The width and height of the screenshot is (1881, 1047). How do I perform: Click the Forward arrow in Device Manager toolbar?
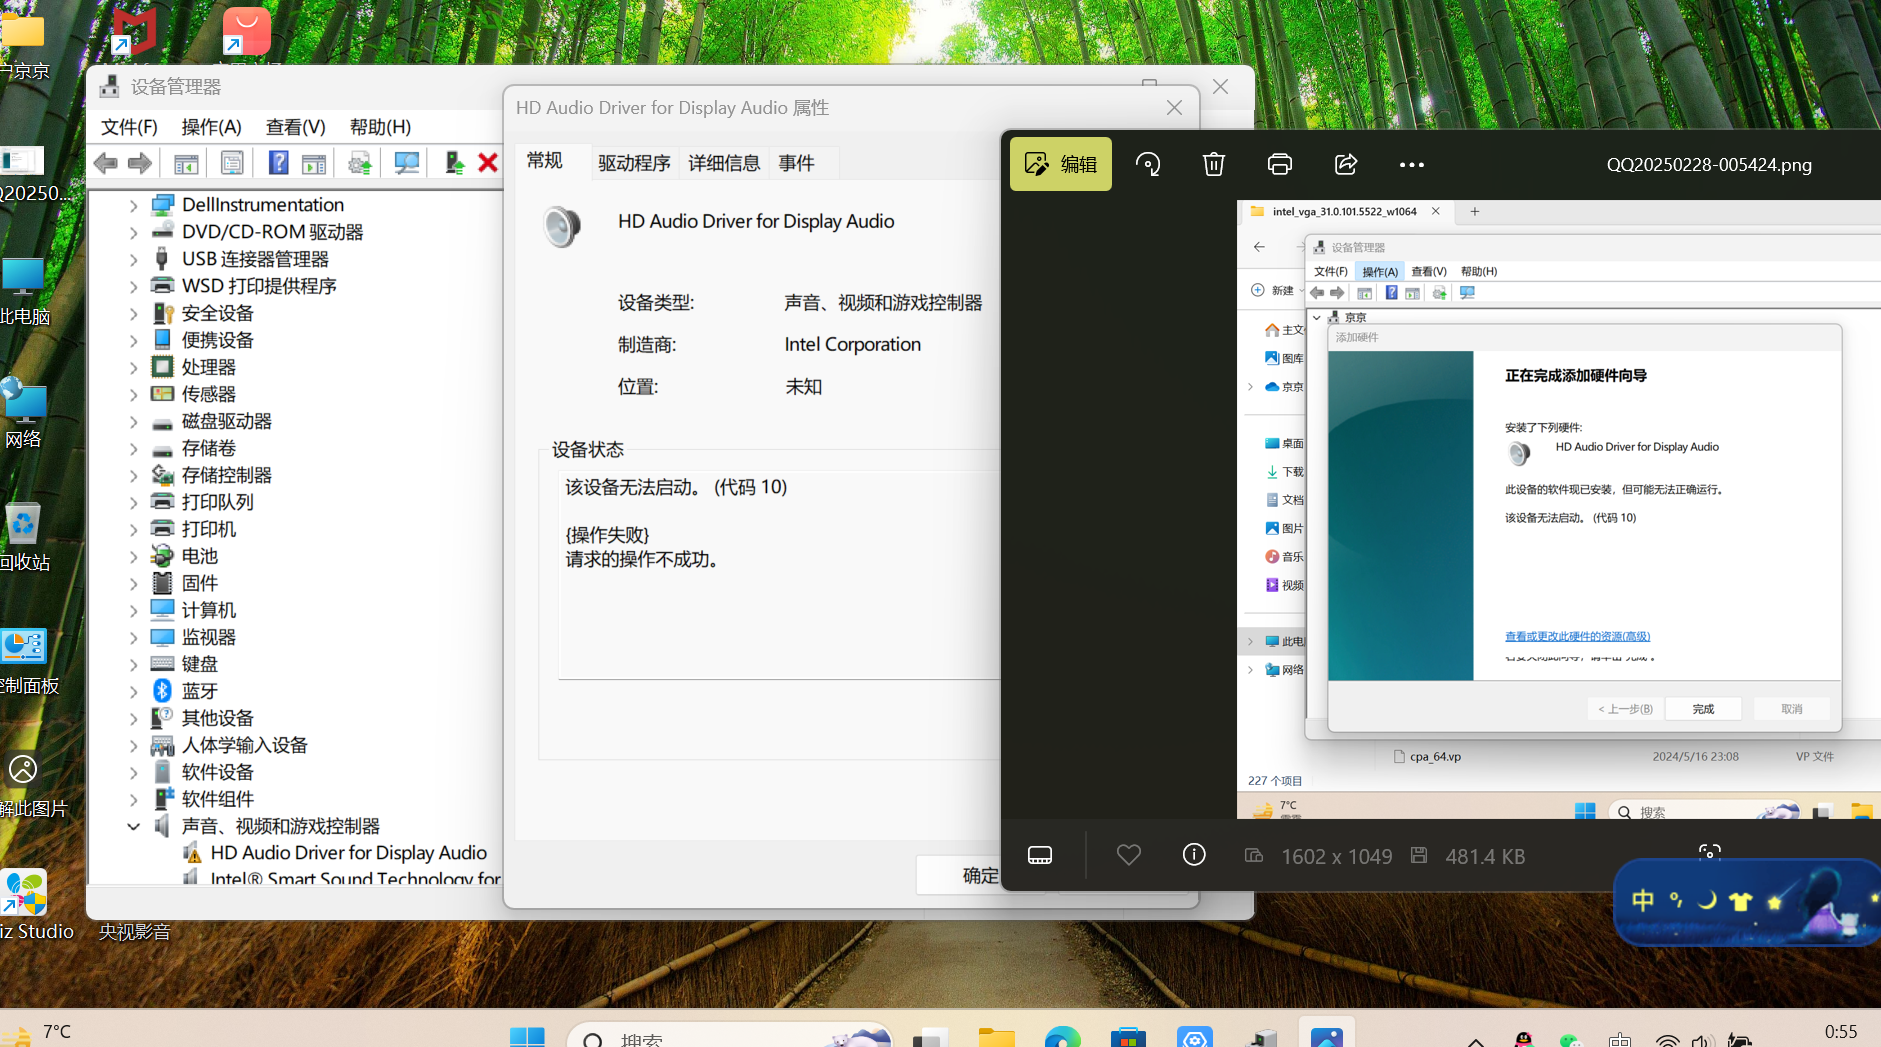(x=140, y=163)
